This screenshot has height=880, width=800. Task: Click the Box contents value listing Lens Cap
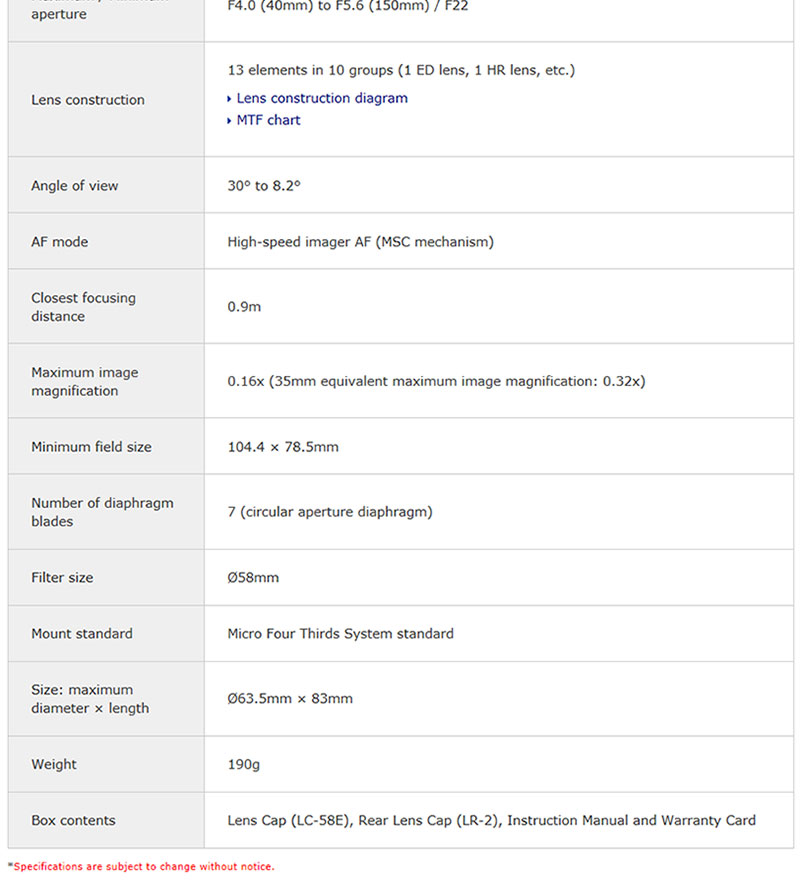pyautogui.click(x=491, y=821)
